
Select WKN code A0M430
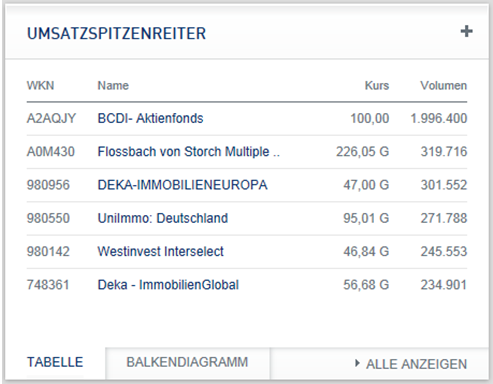click(51, 152)
